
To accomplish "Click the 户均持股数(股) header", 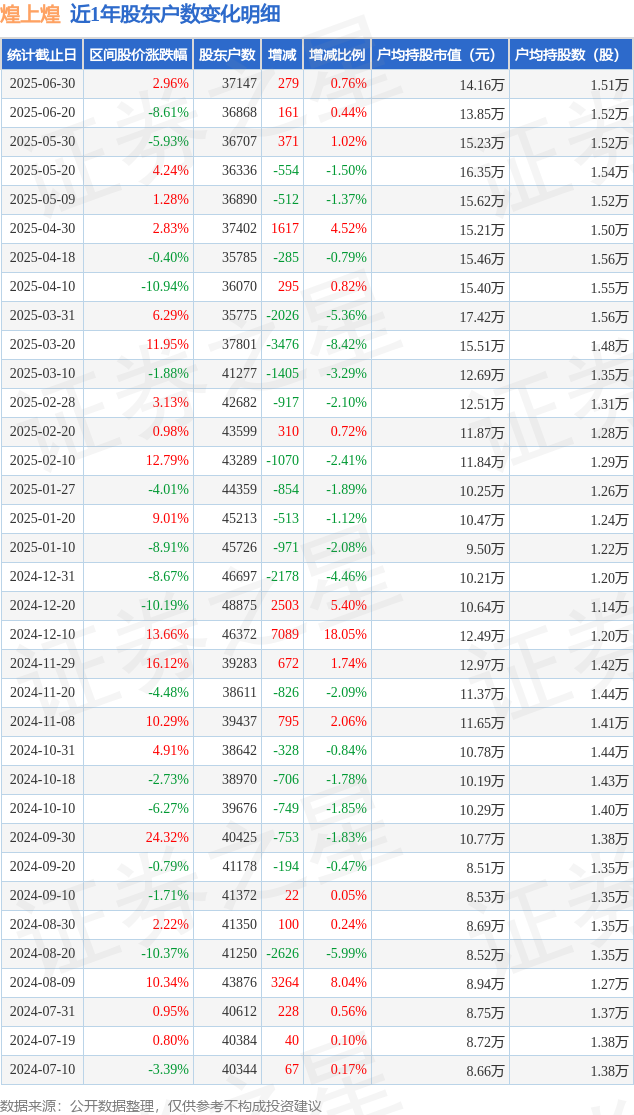I will point(571,54).
